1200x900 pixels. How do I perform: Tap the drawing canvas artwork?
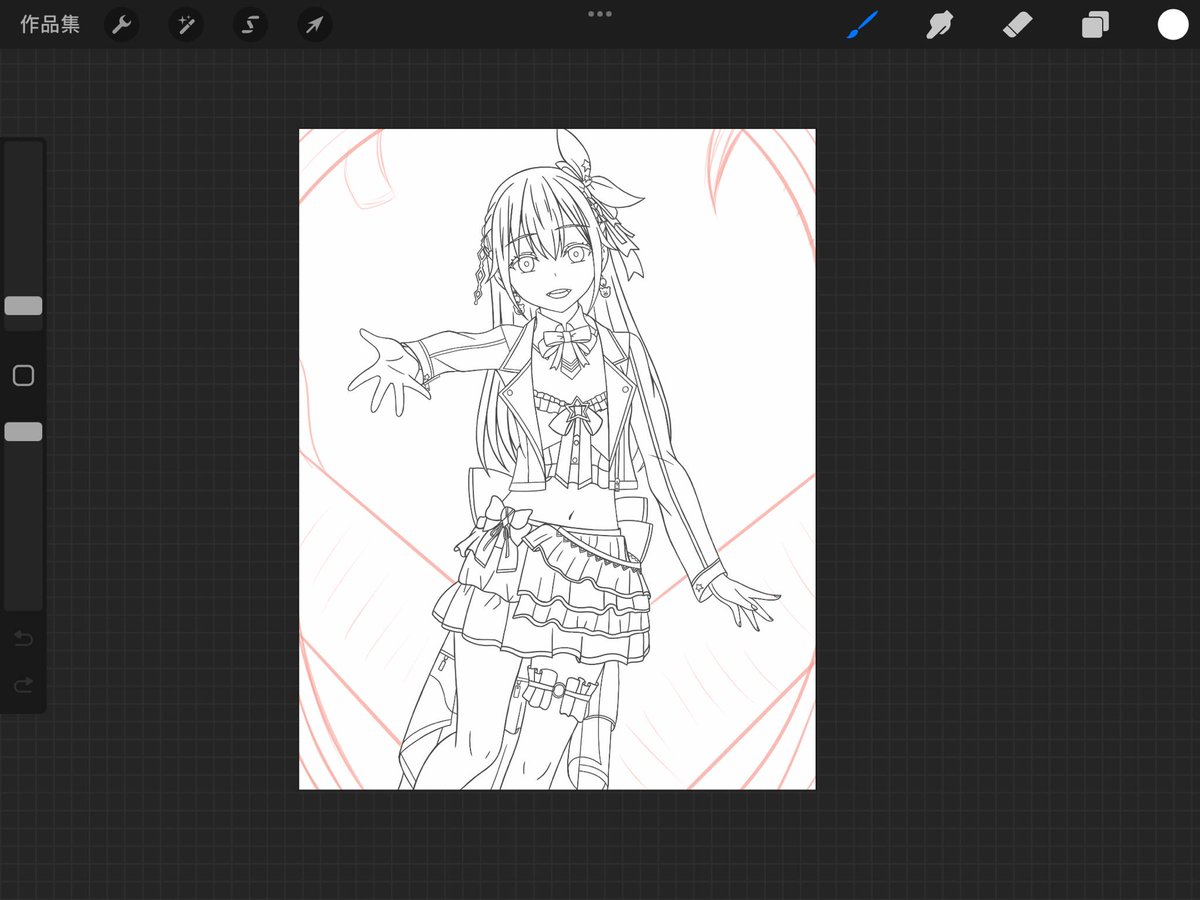pyautogui.click(x=557, y=459)
